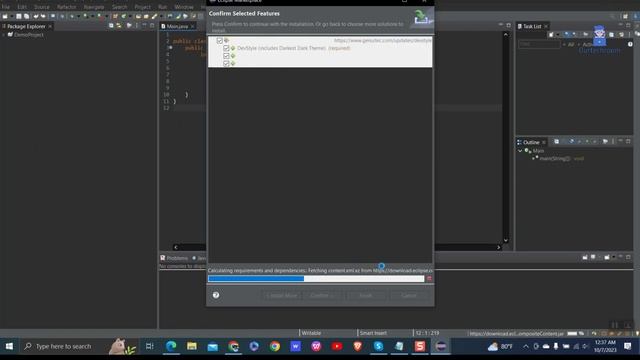The width and height of the screenshot is (640, 360).
Task: Click the blue installation progress bar
Action: point(316,279)
